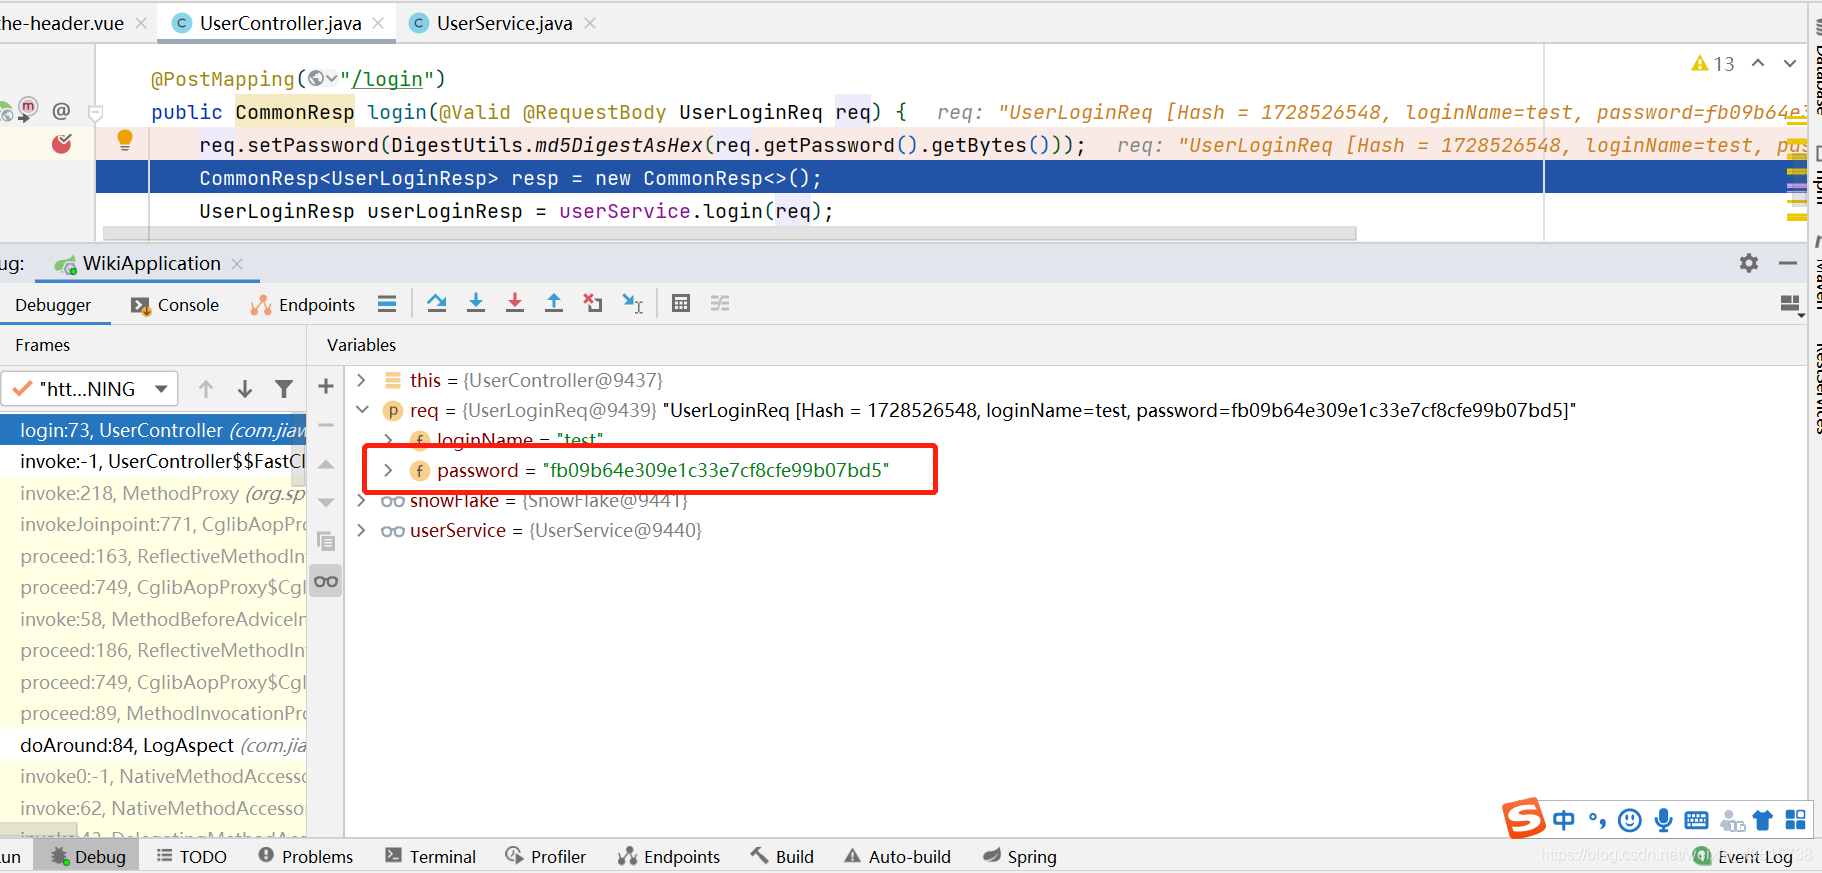1822x873 pixels.
Task: Expand the 'snowFlake' variable node
Action: (362, 500)
